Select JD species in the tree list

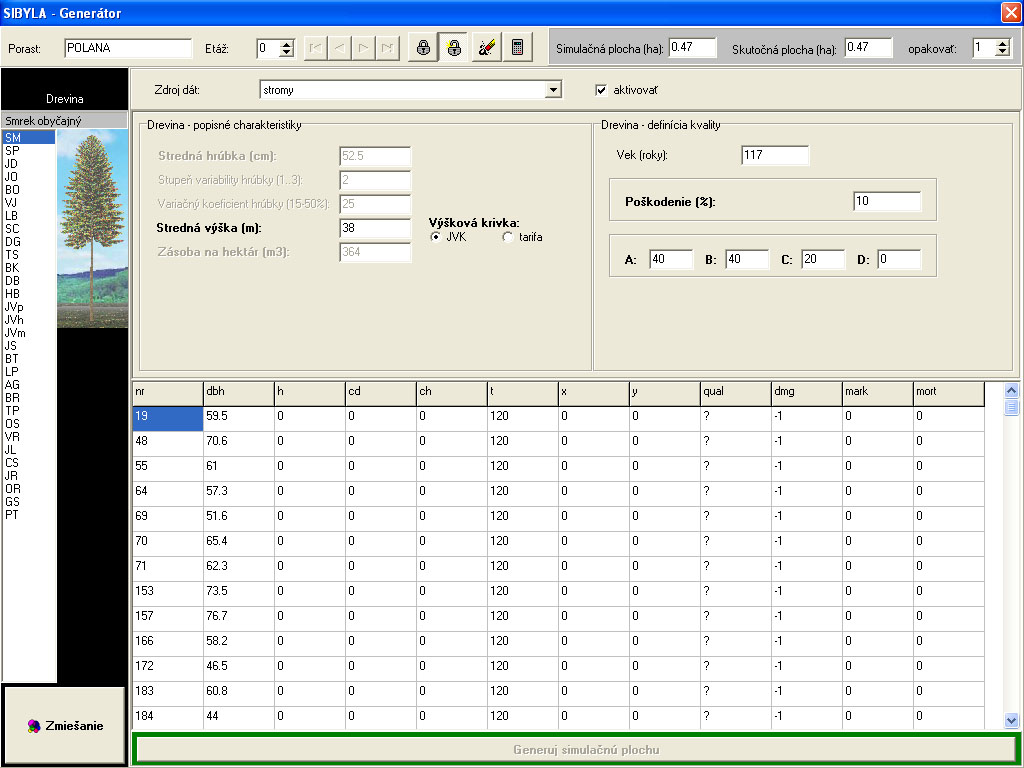[x=11, y=163]
